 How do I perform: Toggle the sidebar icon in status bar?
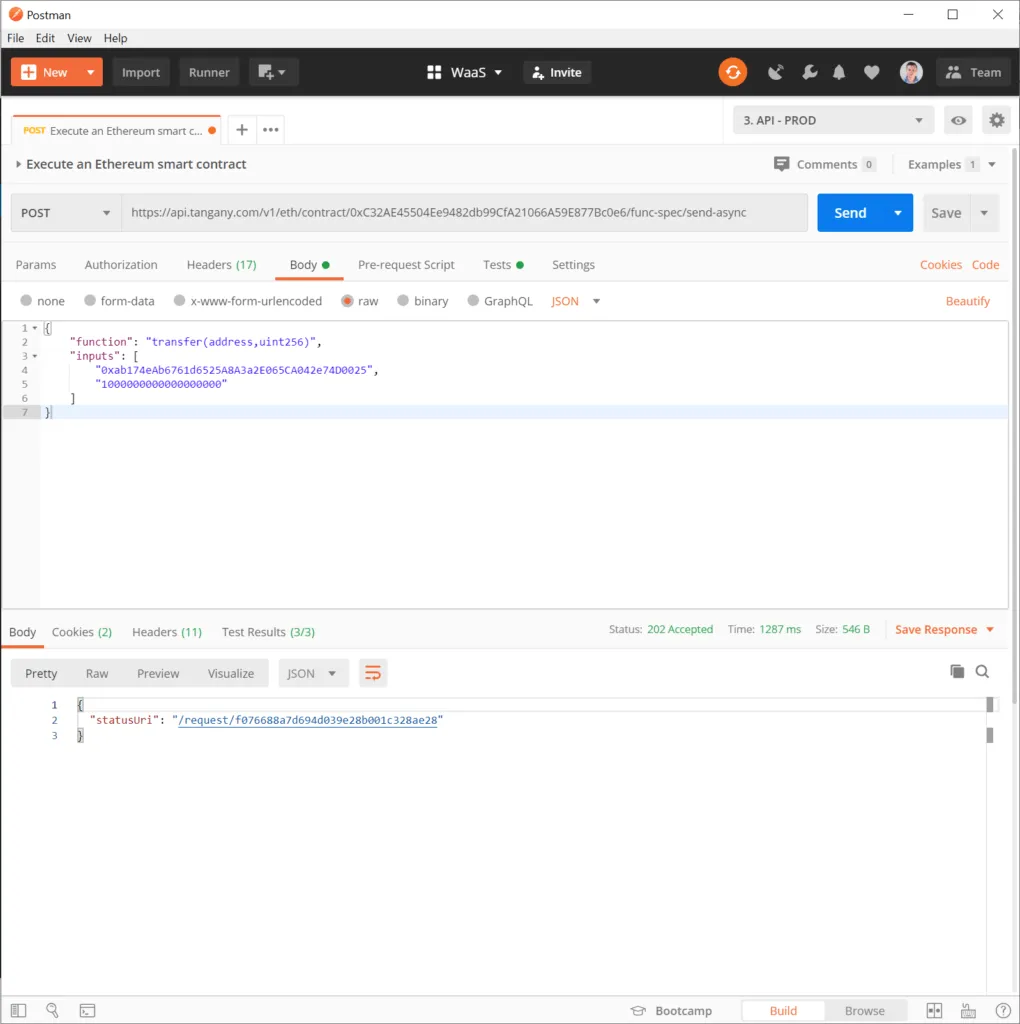[18, 1010]
